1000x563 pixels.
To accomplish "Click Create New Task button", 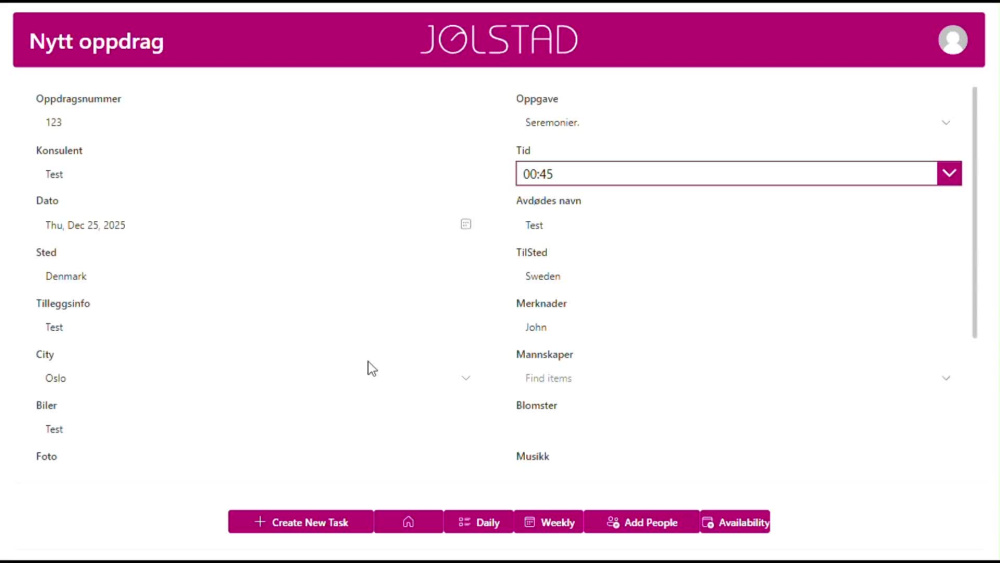I will [301, 522].
